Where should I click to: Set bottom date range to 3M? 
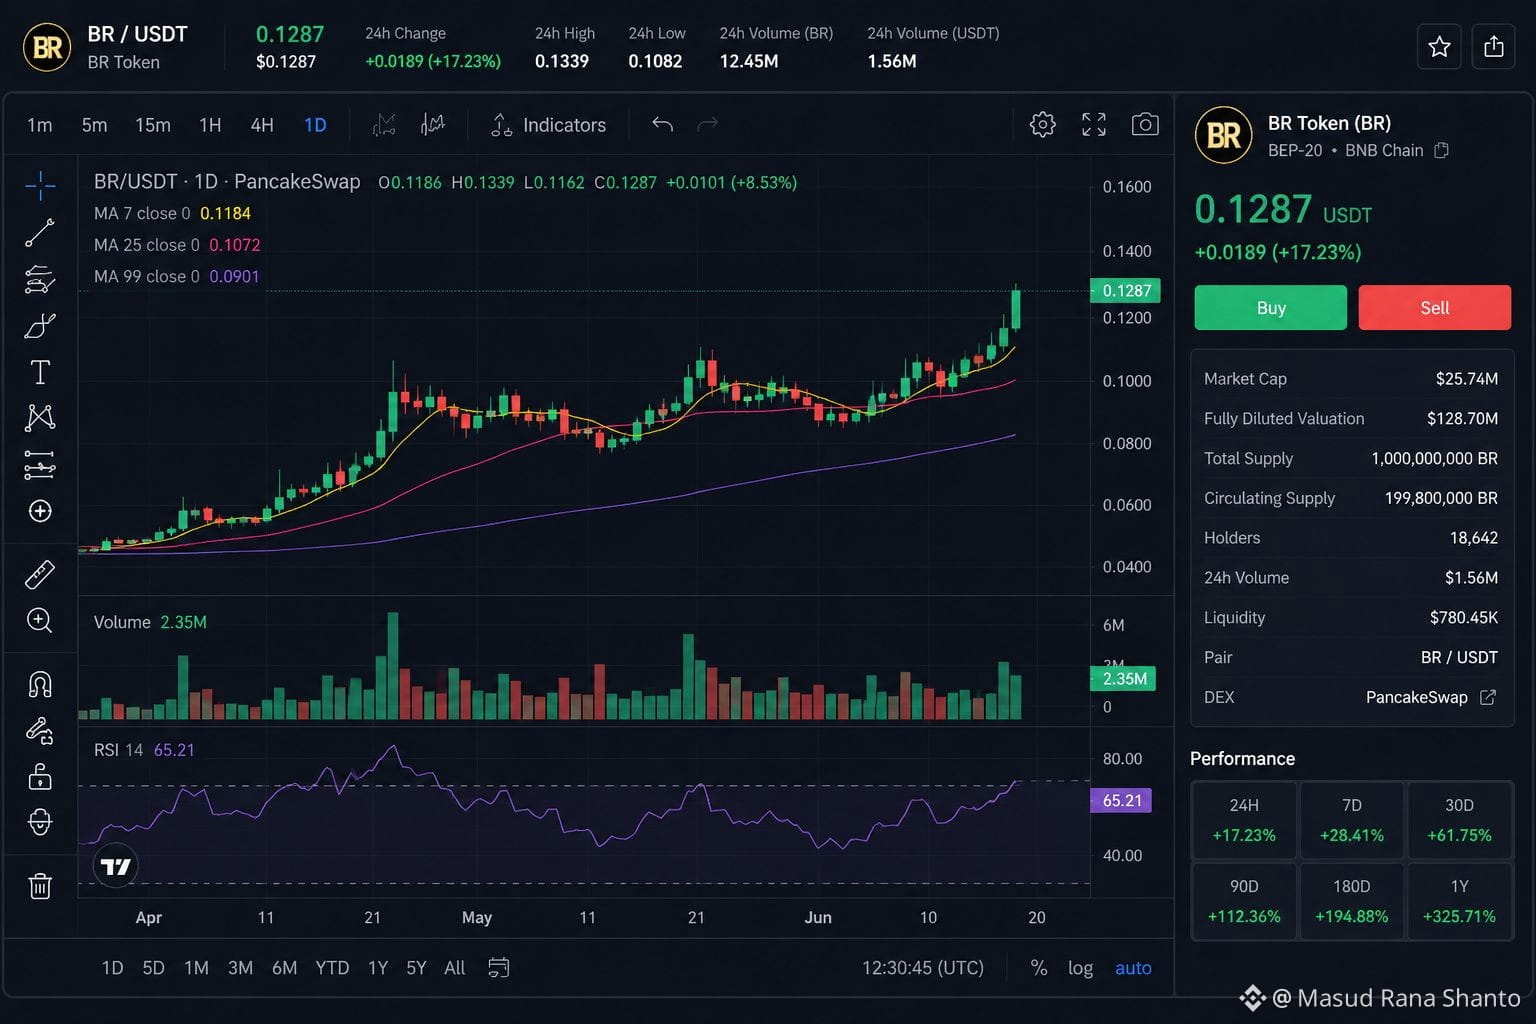pyautogui.click(x=240, y=968)
